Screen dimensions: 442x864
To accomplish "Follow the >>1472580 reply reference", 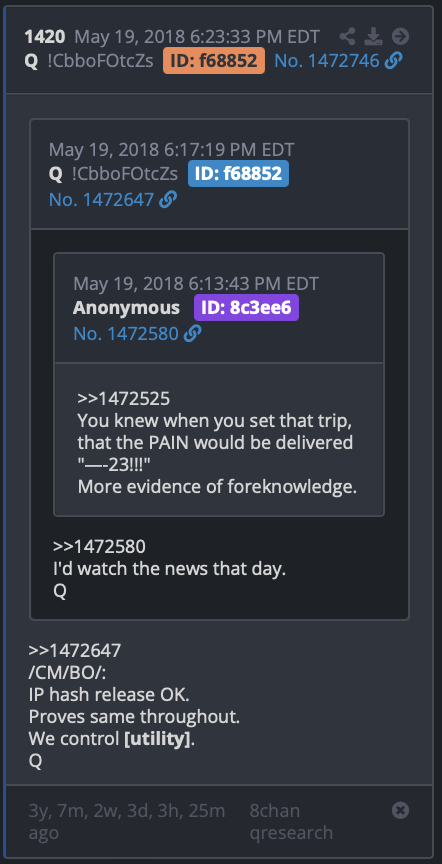I will (99, 547).
